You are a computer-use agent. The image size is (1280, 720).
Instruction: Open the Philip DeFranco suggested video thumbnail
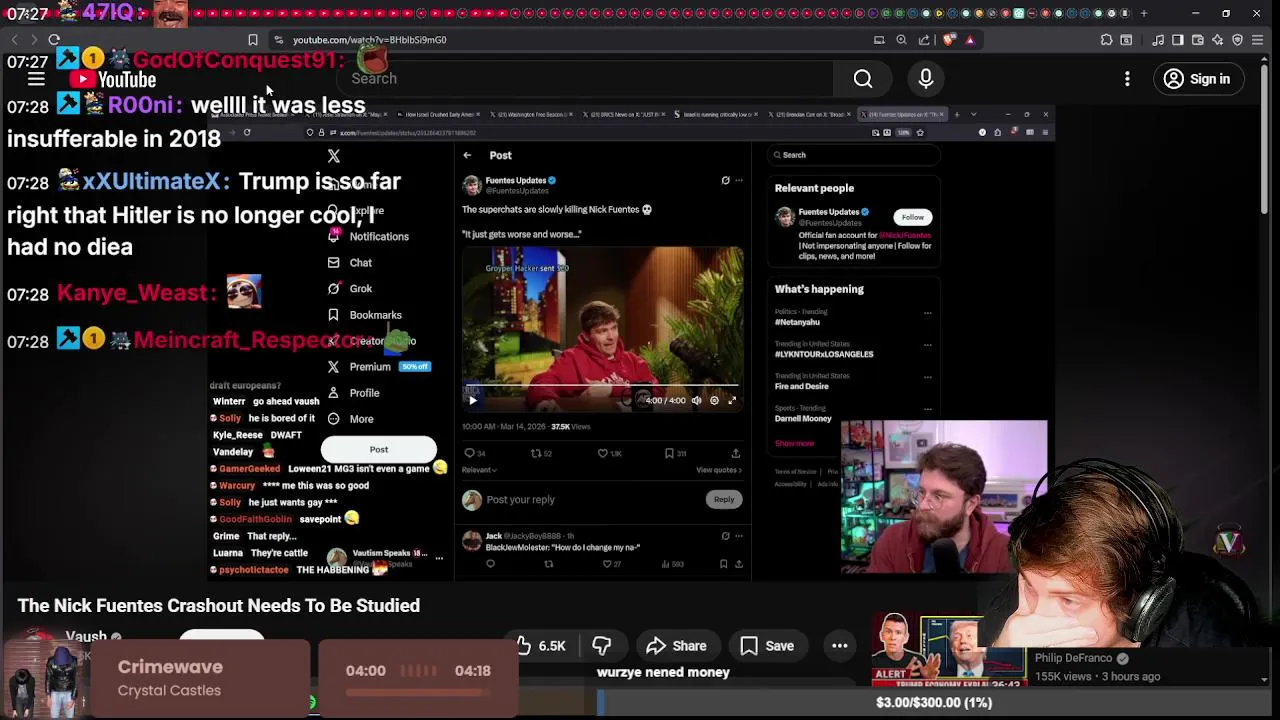coord(950,652)
